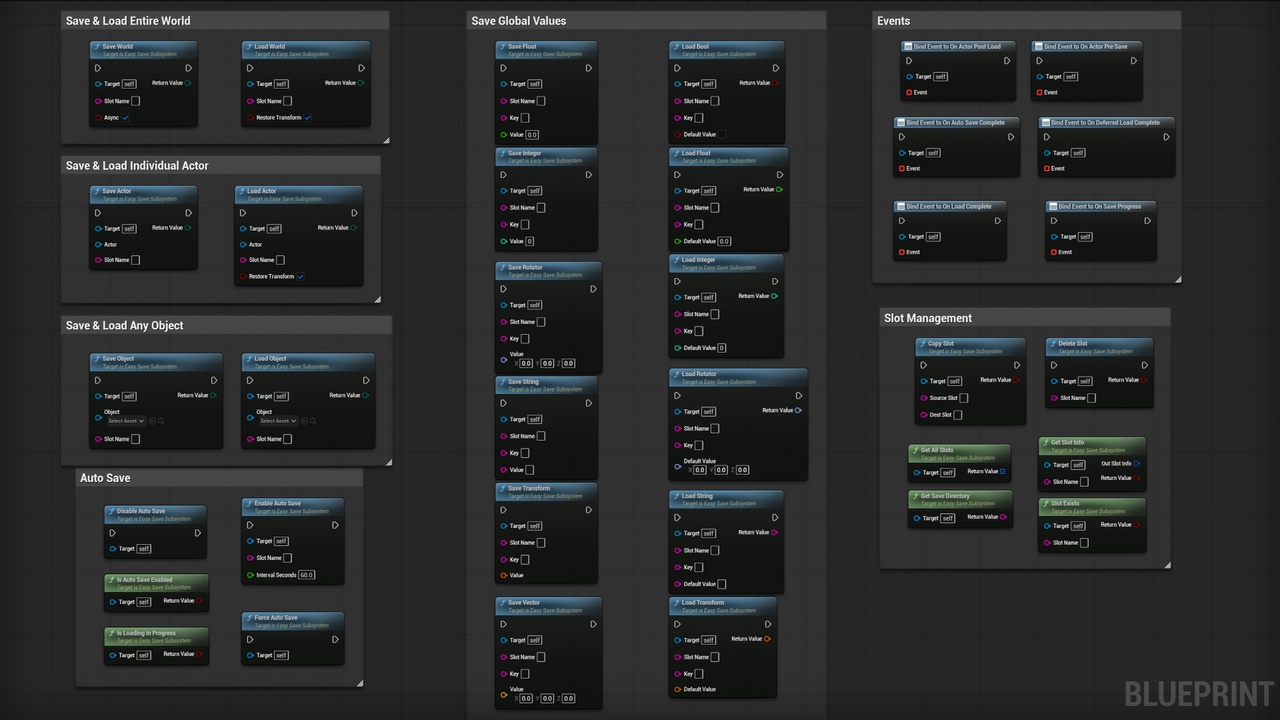Click Out Slot Info pin on Get Slot Info
1280x720 pixels.
click(1137, 463)
